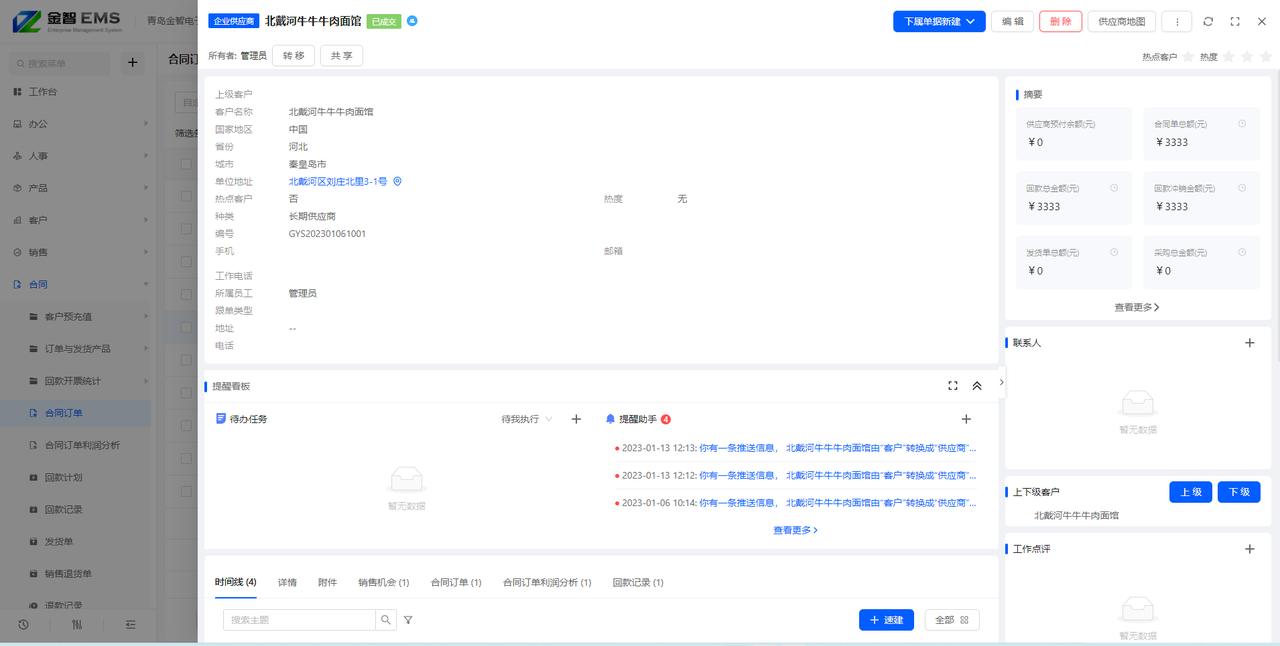This screenshot has height=646, width=1280.
Task: Open the 待我执行 task filter dropdown
Action: 527,419
